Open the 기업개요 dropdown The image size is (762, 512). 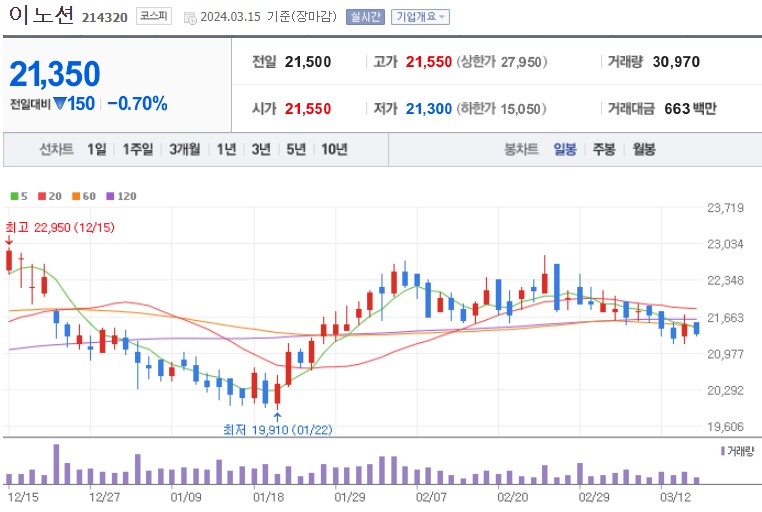click(x=420, y=17)
